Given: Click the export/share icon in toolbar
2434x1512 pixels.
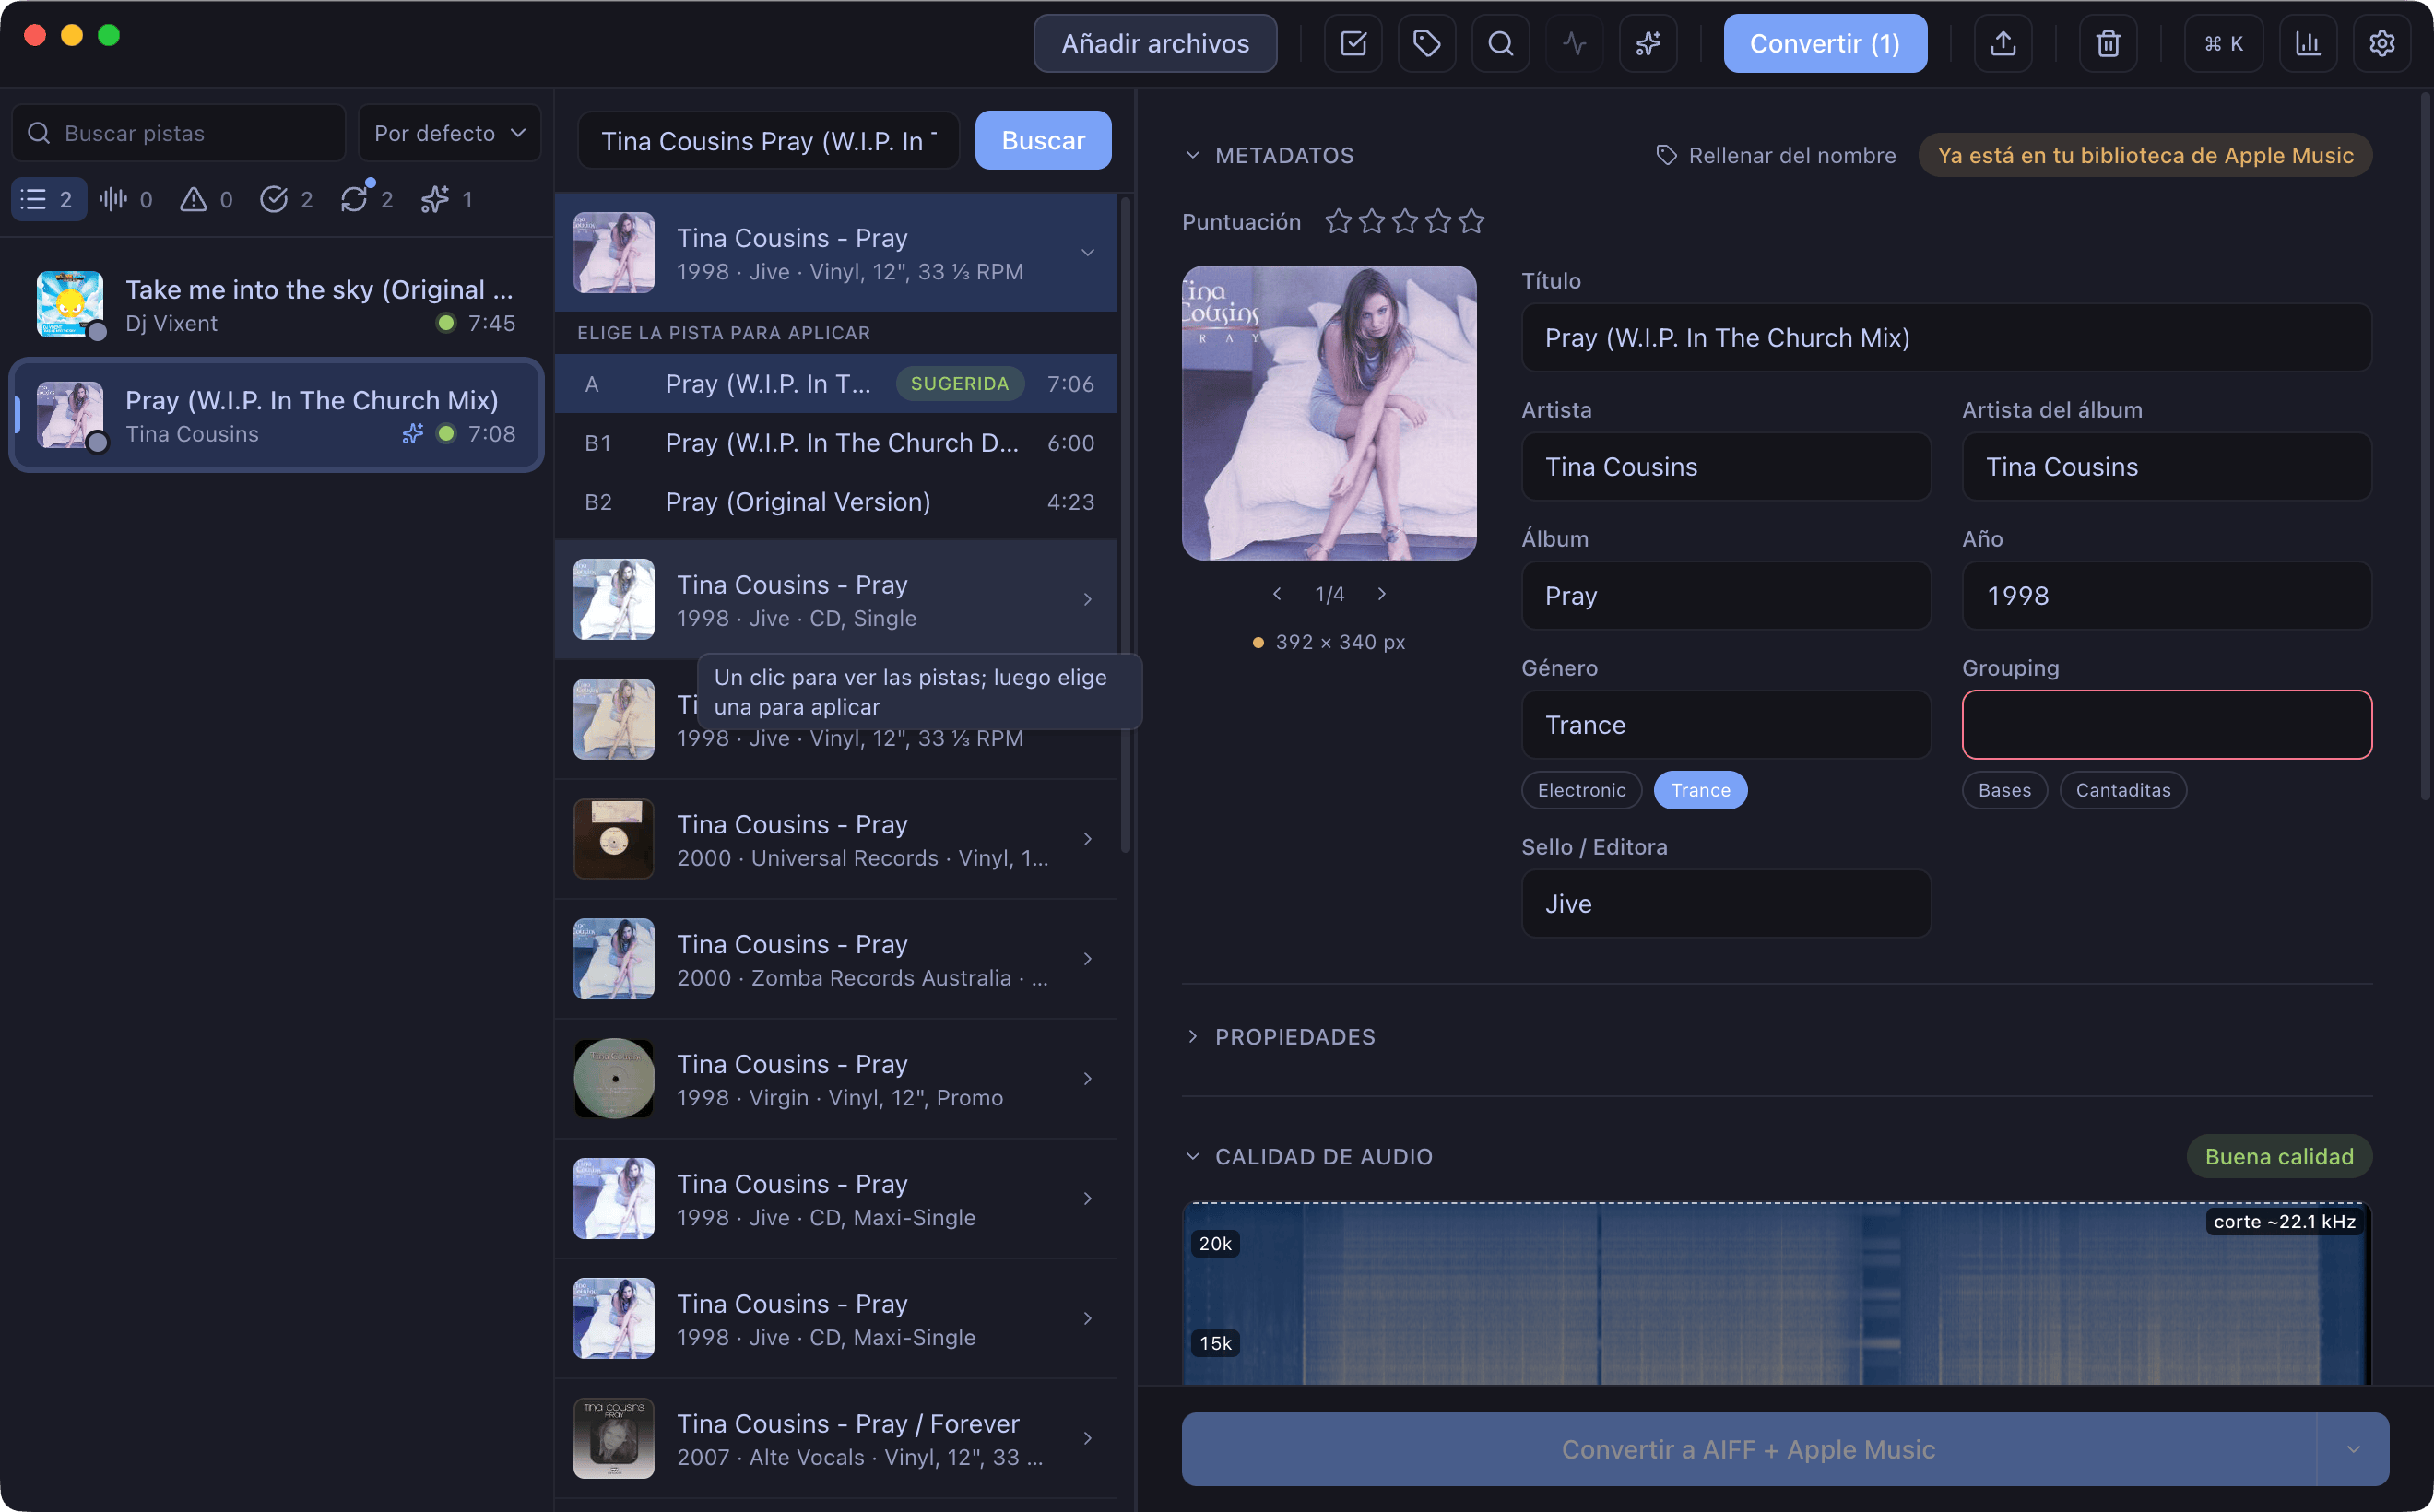Looking at the screenshot, I should (x=2003, y=43).
